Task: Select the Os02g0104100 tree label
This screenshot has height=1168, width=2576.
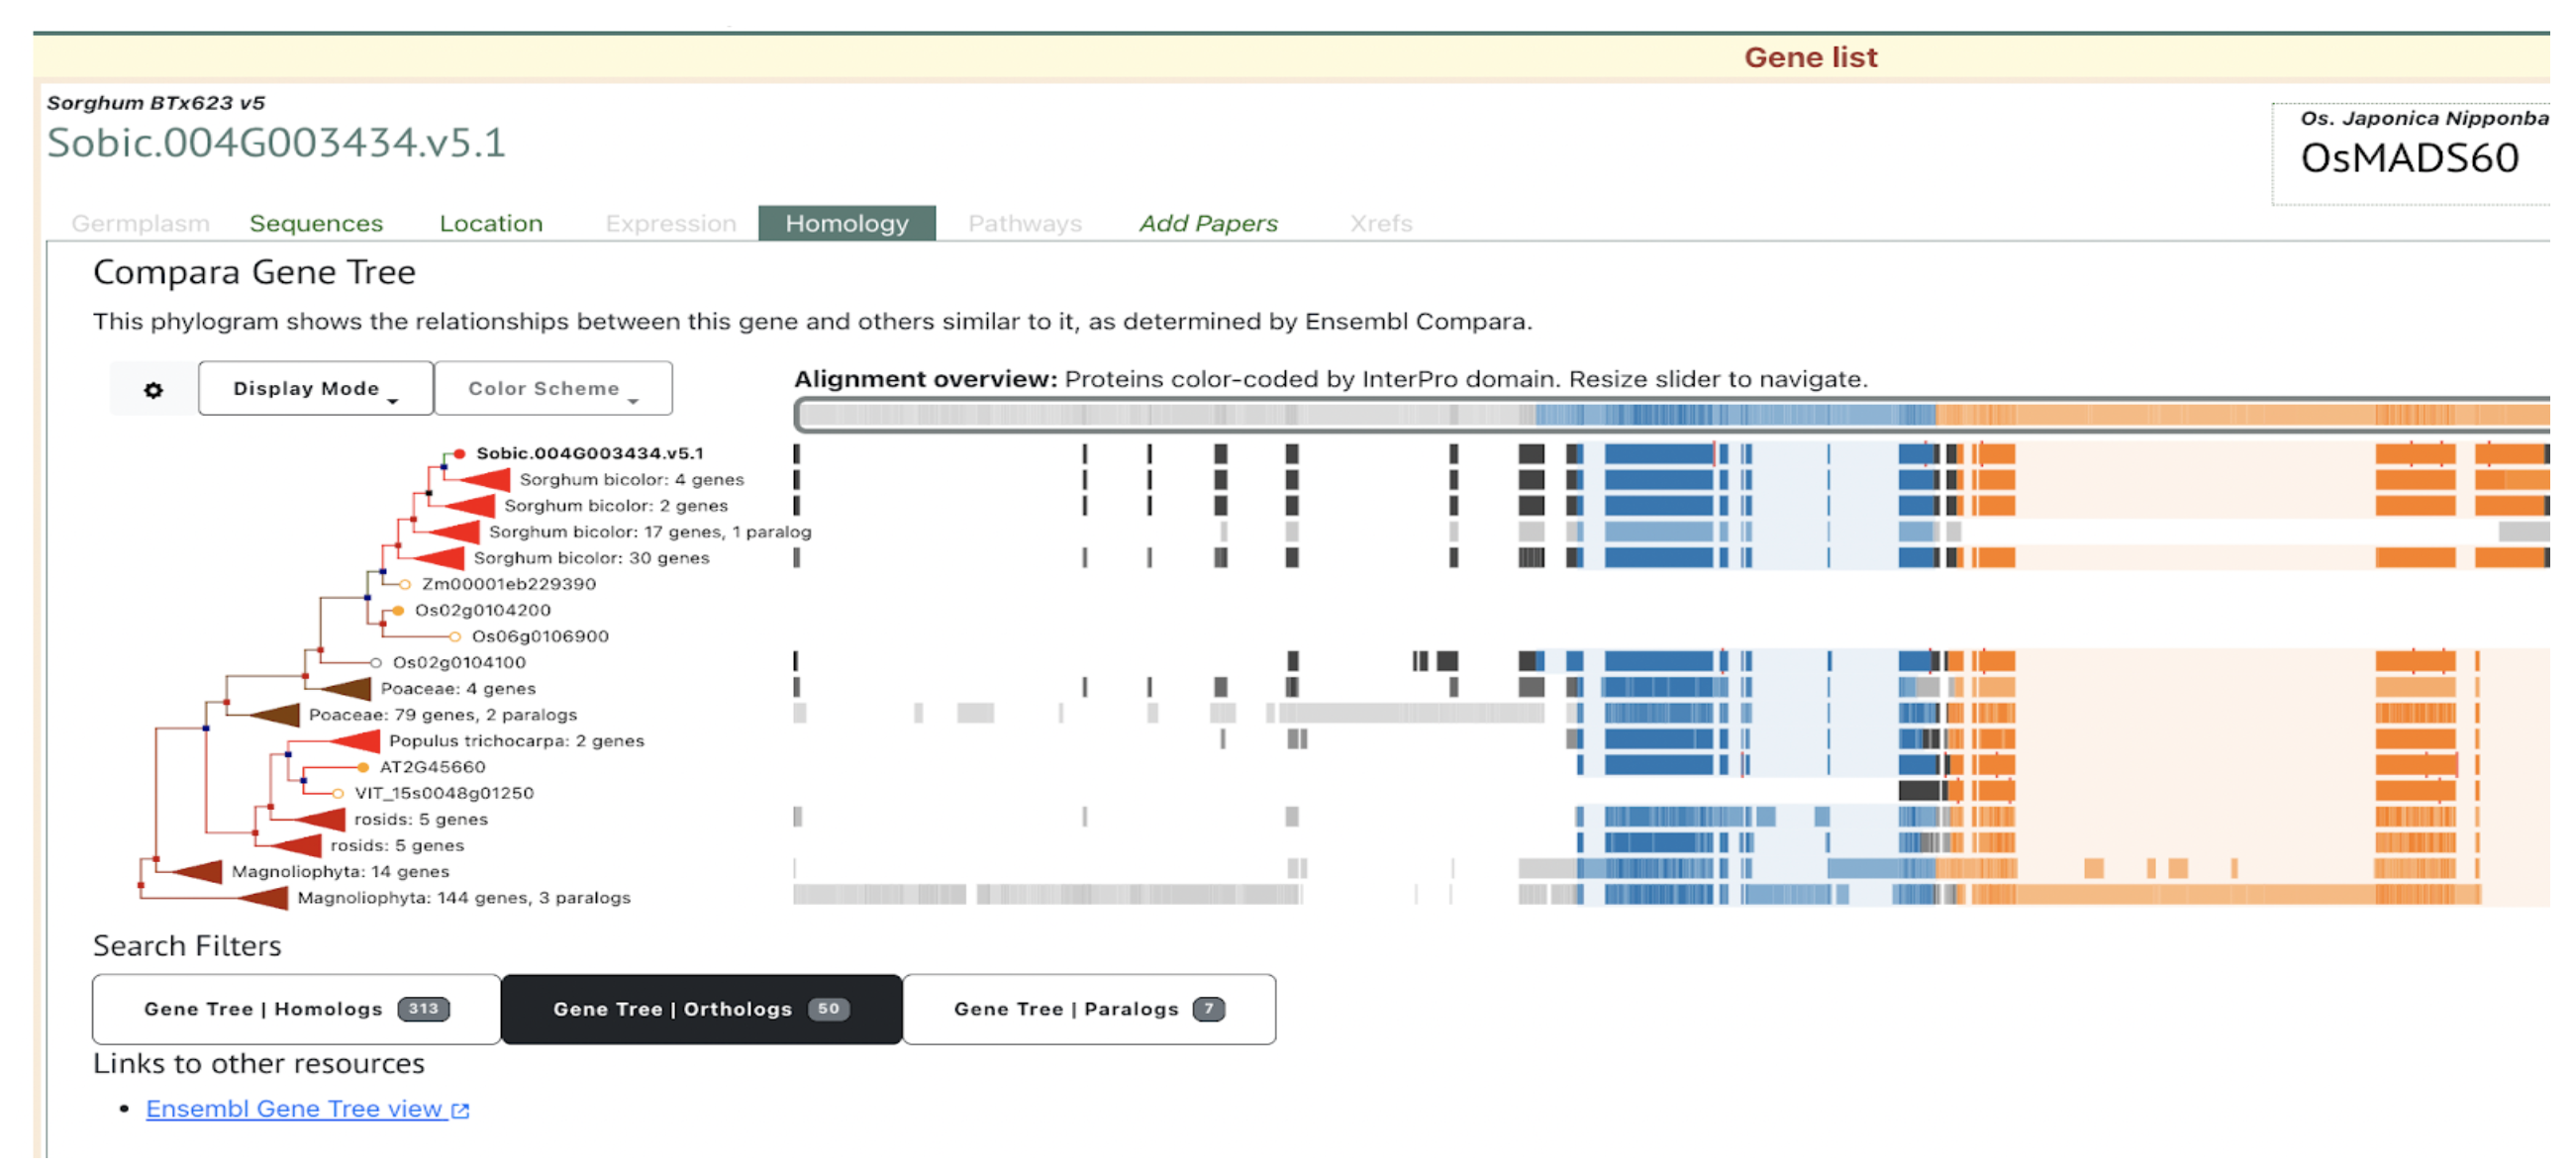Action: click(x=458, y=662)
